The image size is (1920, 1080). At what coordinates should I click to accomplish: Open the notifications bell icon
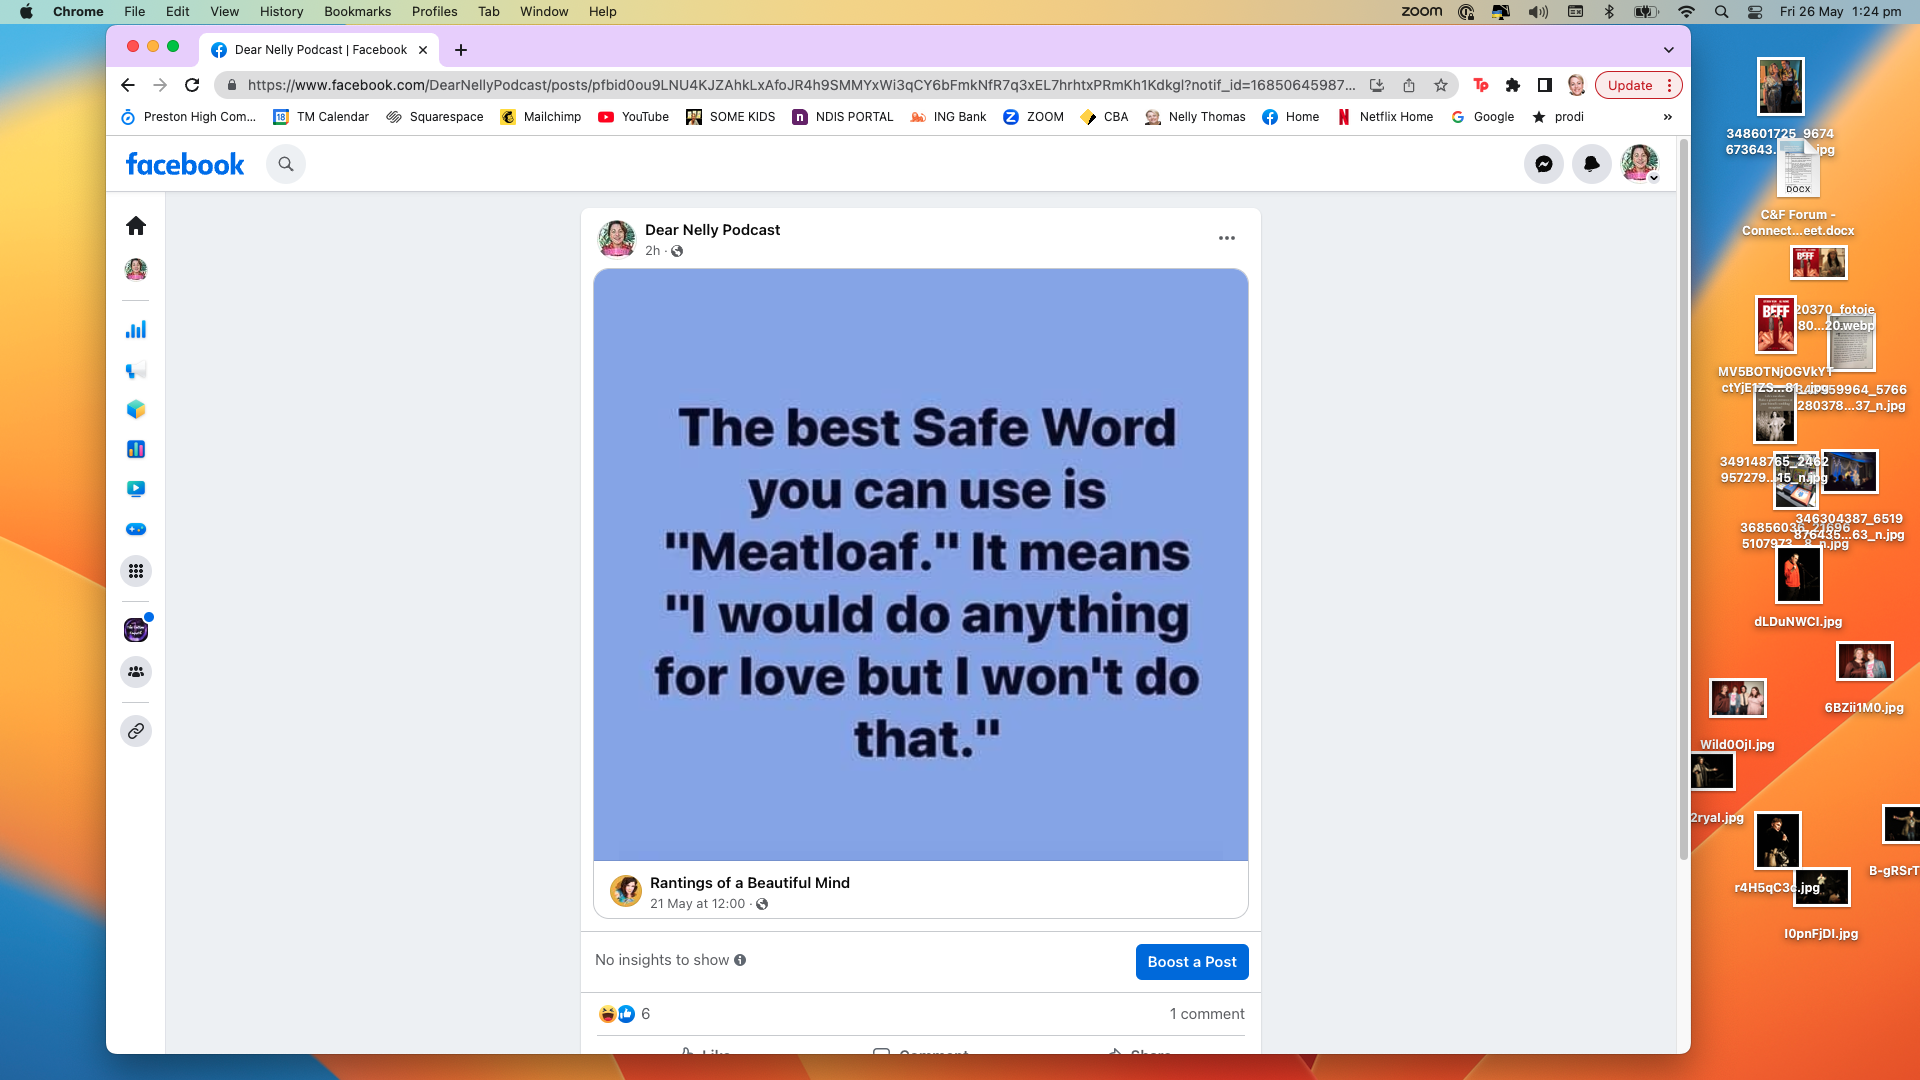pyautogui.click(x=1591, y=163)
